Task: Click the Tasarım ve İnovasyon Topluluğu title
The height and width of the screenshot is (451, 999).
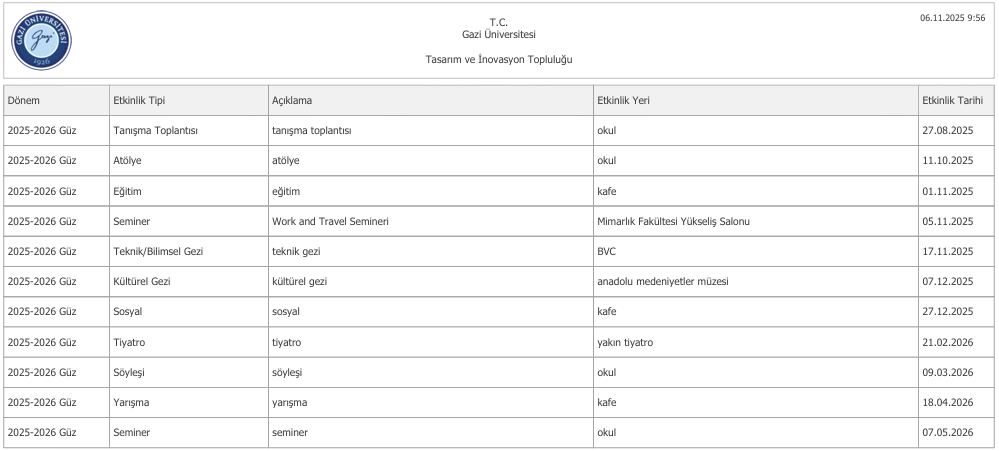Action: [x=499, y=59]
